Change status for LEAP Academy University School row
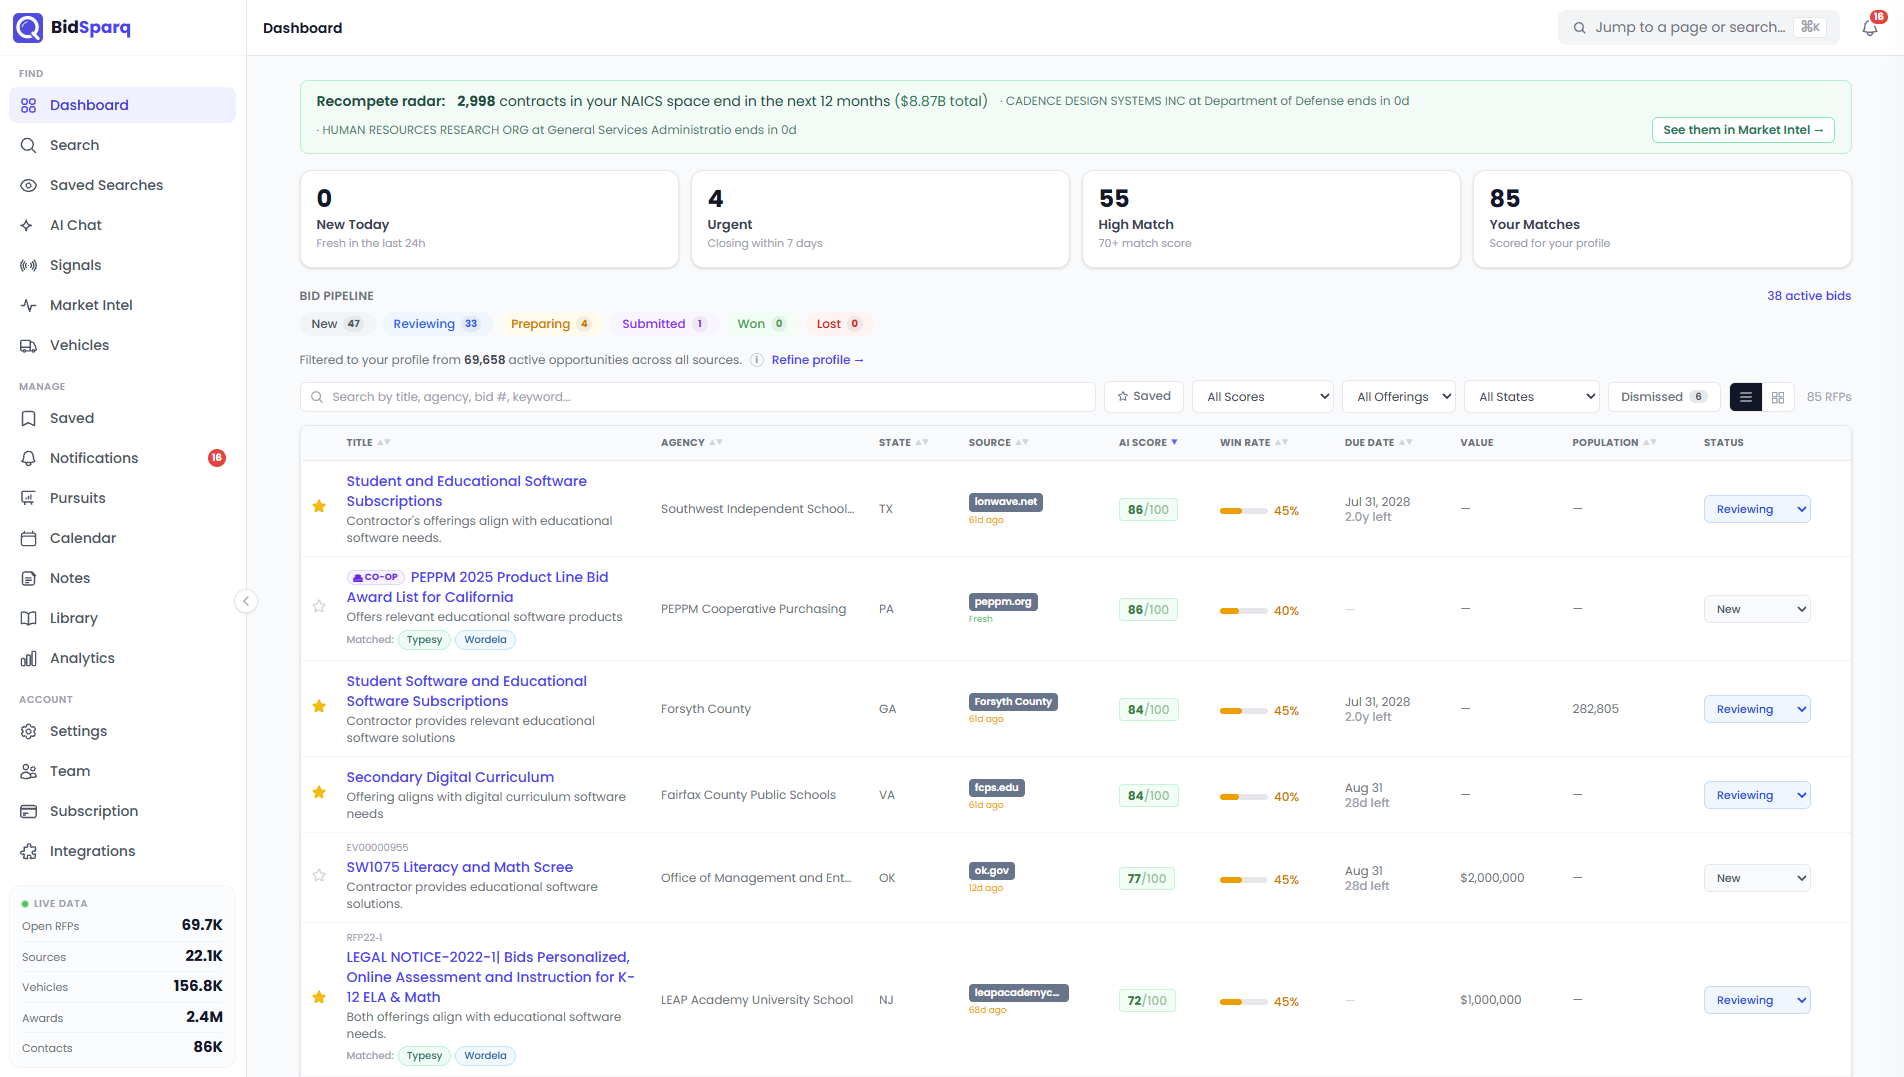Image resolution: width=1904 pixels, height=1077 pixels. click(1757, 1000)
